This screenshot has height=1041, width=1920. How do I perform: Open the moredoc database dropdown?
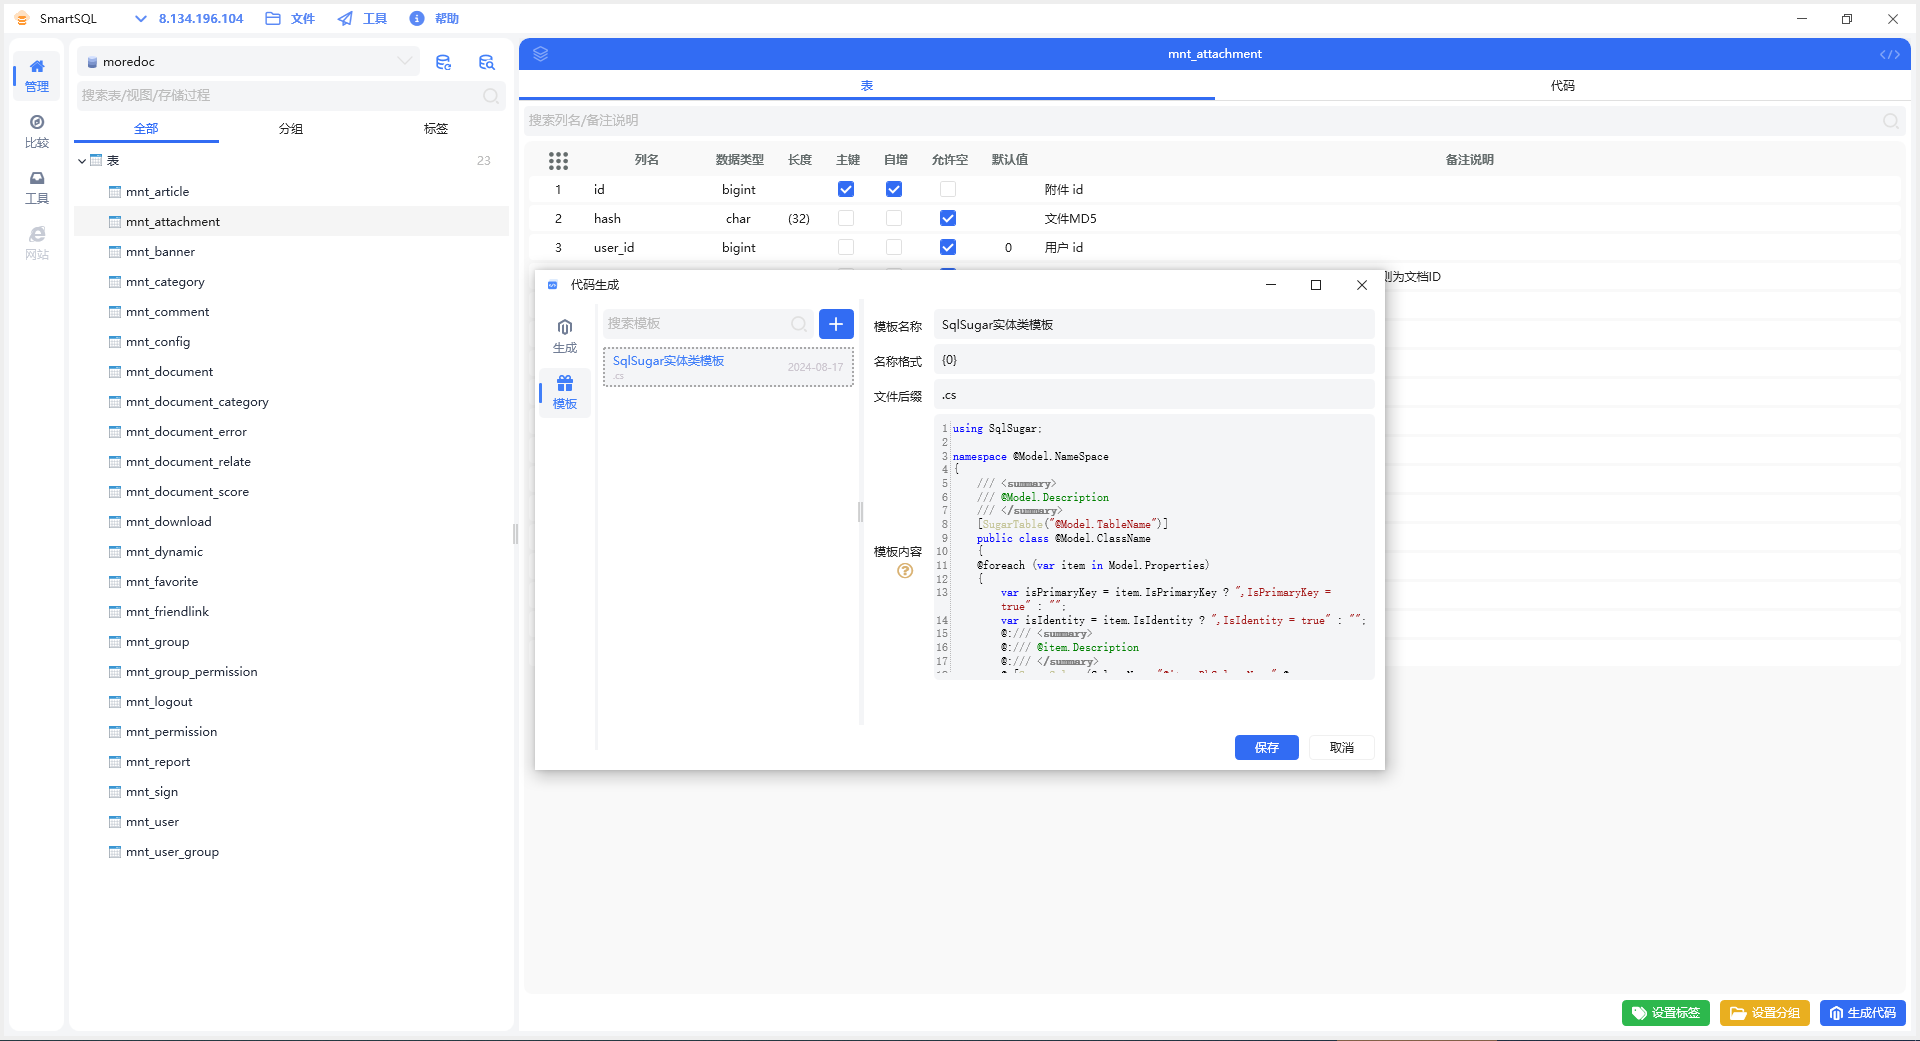click(x=248, y=62)
